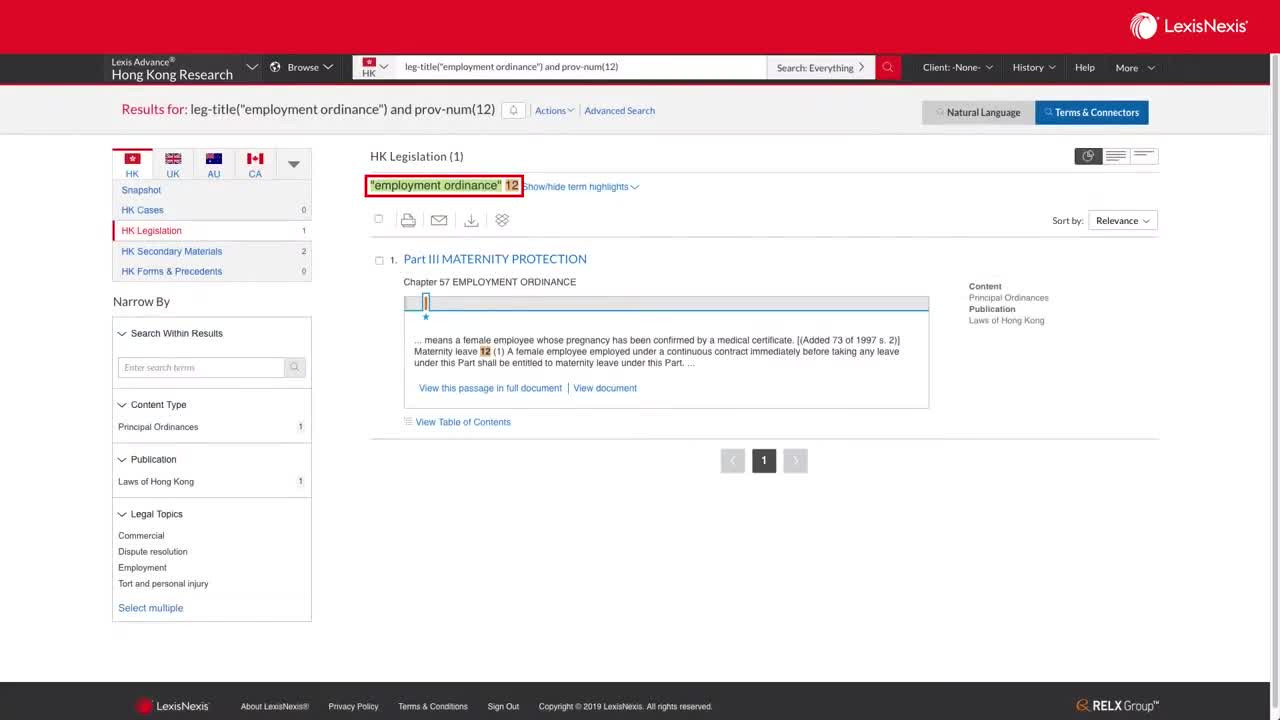Click the hit marker on document bar
Viewport: 1280px width, 720px height.
click(426, 303)
